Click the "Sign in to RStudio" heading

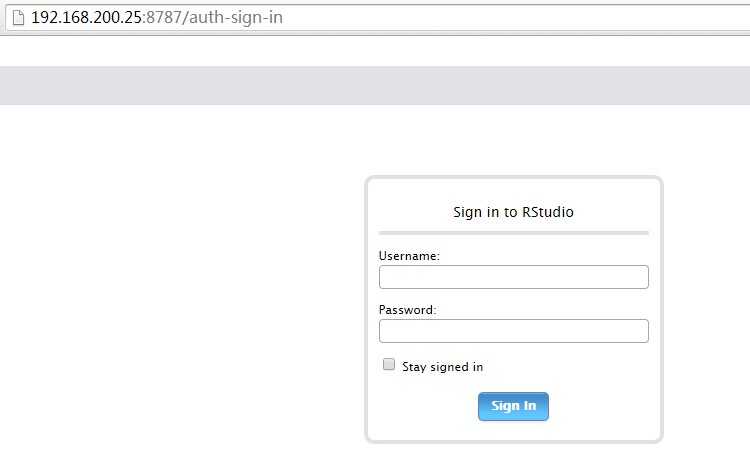click(513, 212)
